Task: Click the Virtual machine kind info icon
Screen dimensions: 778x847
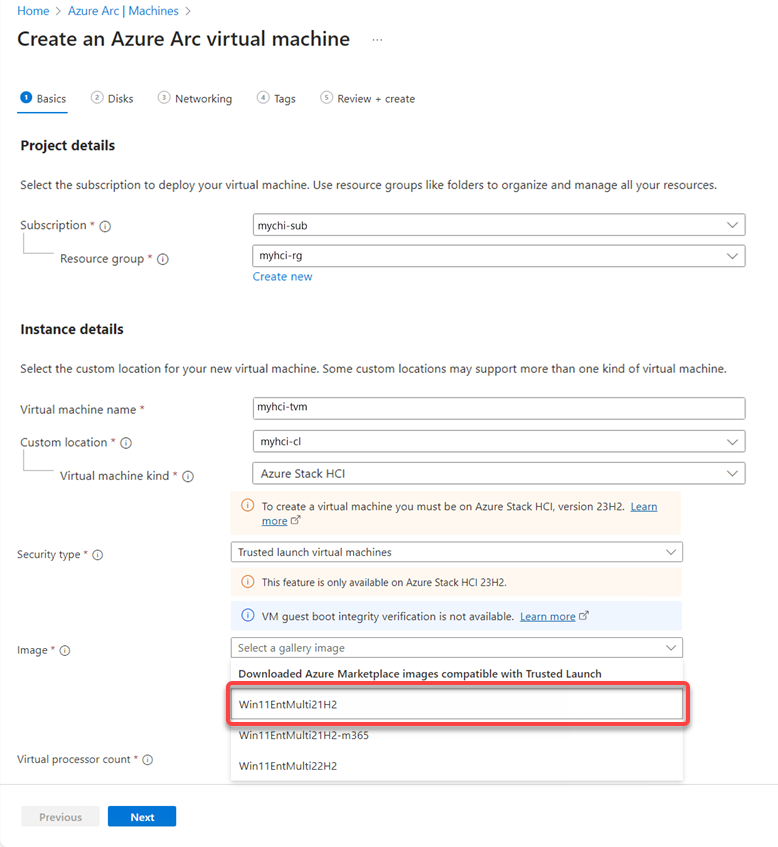Action: [188, 476]
